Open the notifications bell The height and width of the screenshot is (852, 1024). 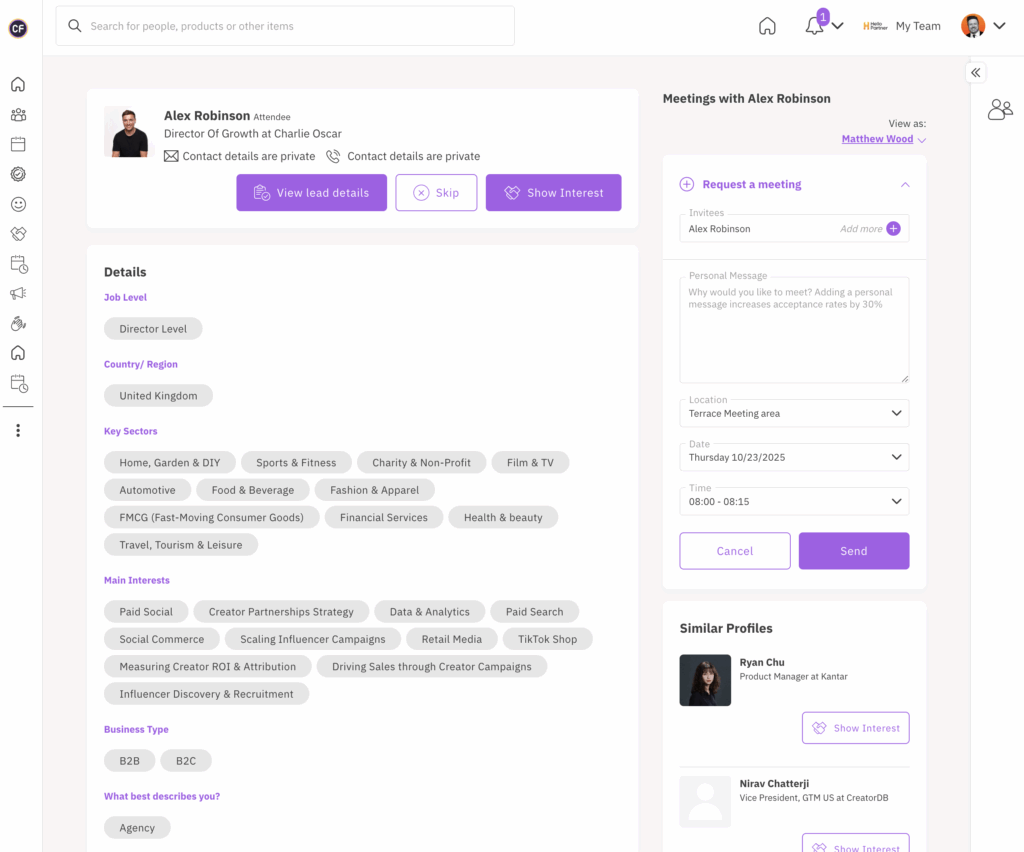pos(815,26)
